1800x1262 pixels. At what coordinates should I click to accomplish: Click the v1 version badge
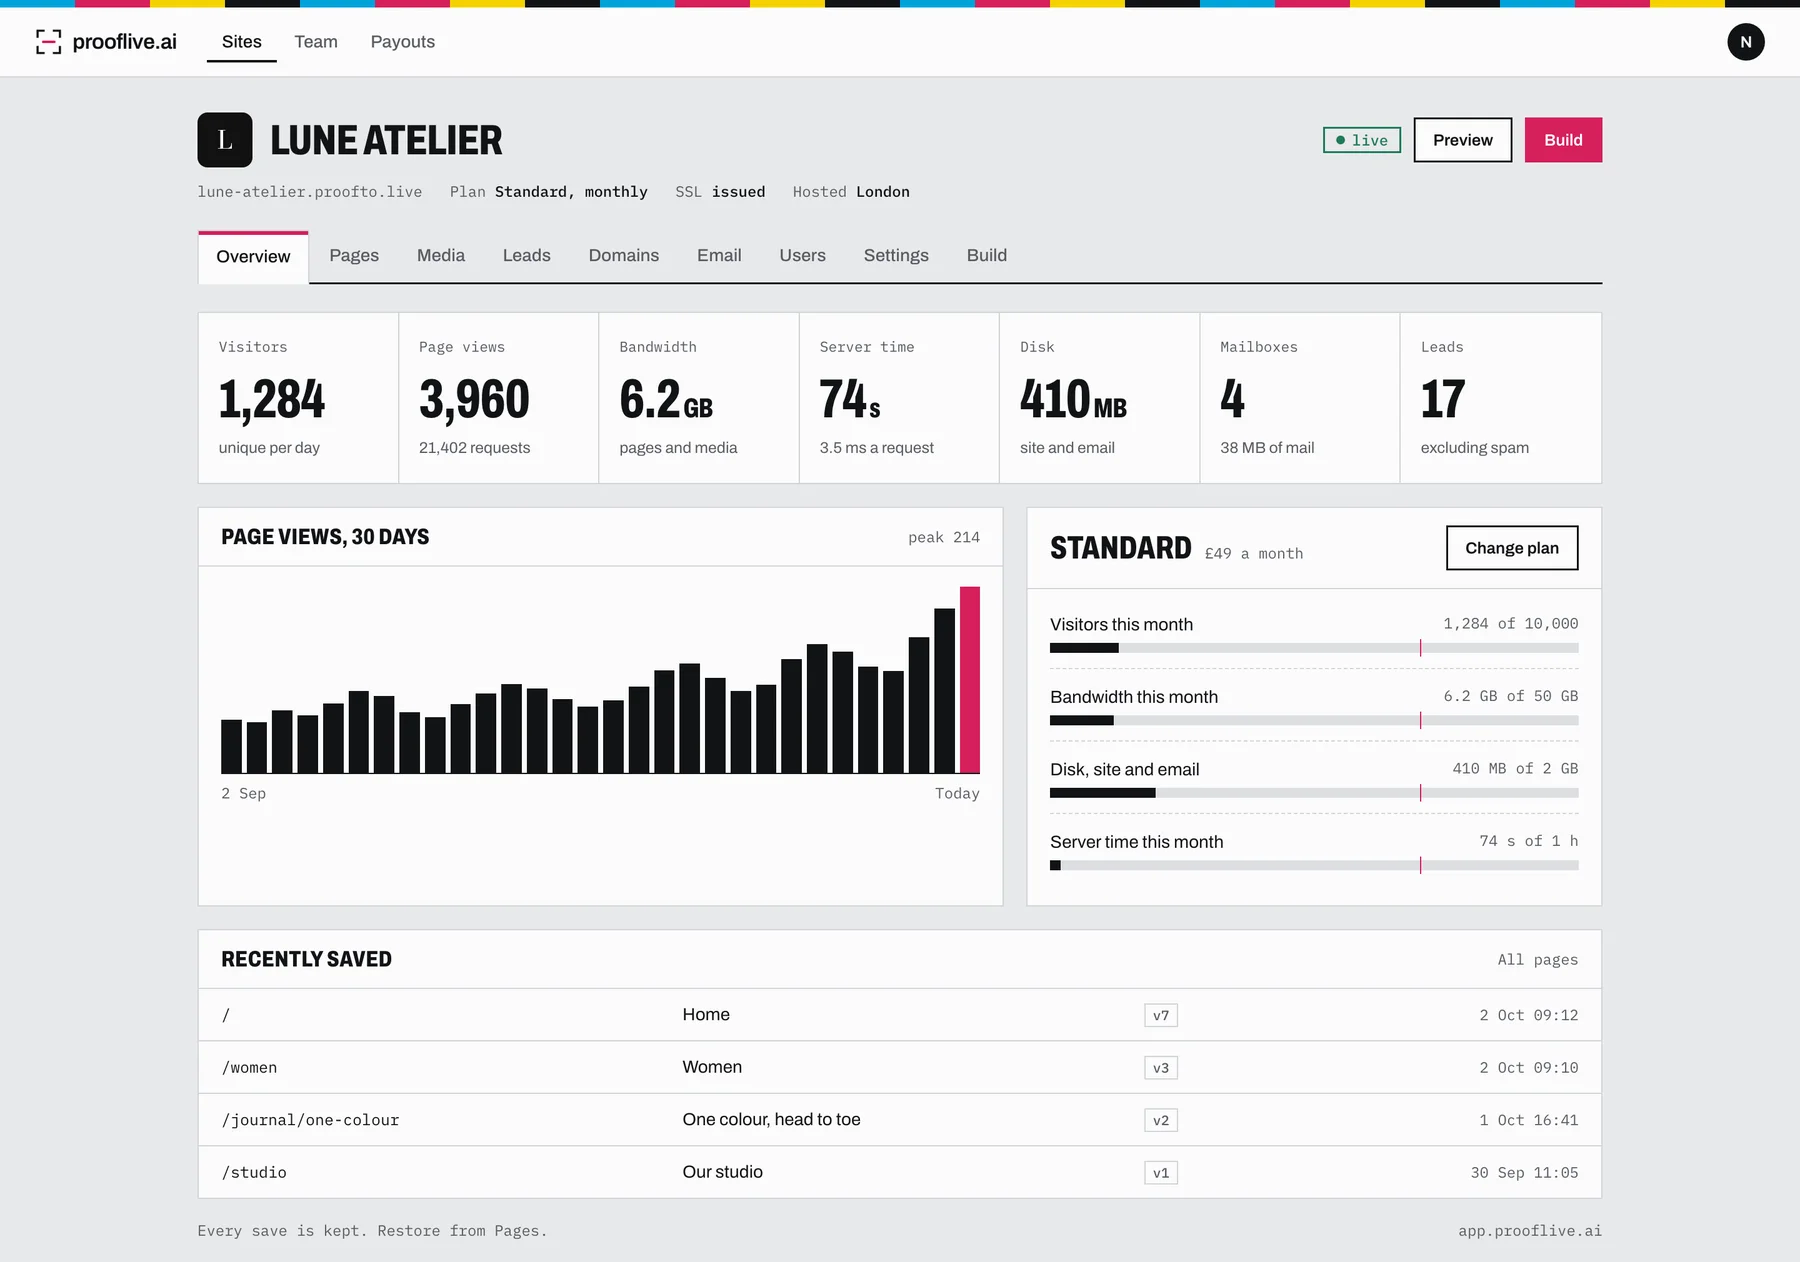pyautogui.click(x=1161, y=1172)
